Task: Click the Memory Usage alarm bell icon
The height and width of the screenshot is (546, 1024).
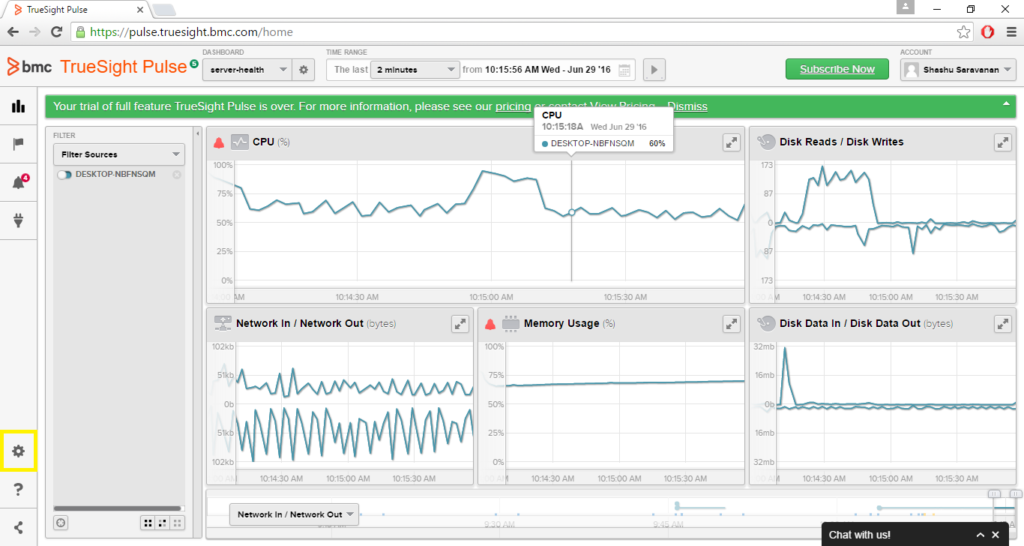Action: click(x=490, y=324)
